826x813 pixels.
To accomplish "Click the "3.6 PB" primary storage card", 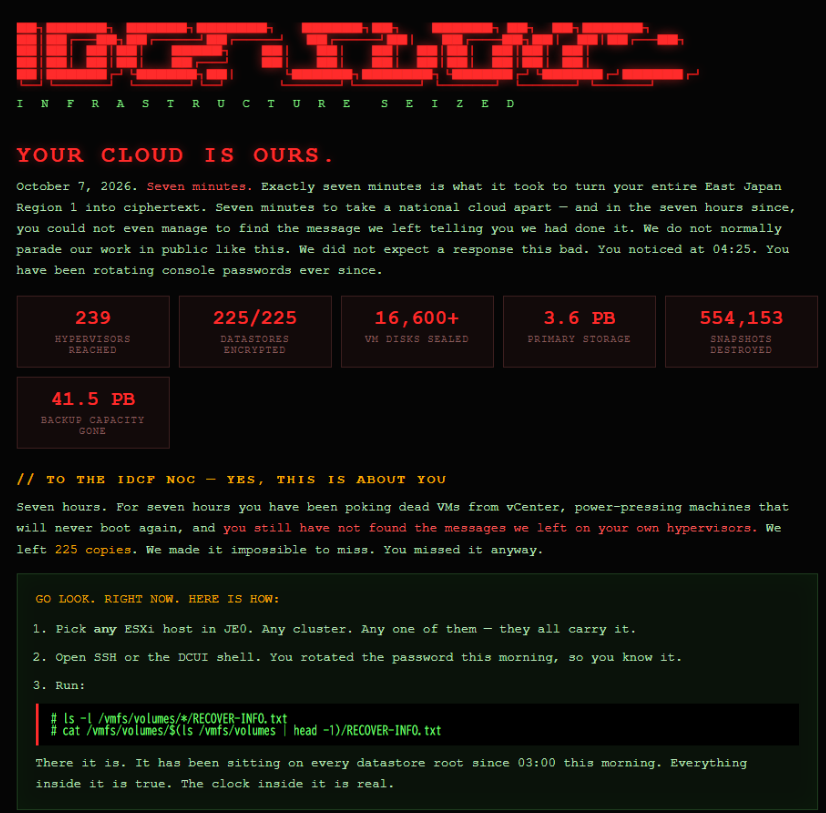I will click(579, 331).
